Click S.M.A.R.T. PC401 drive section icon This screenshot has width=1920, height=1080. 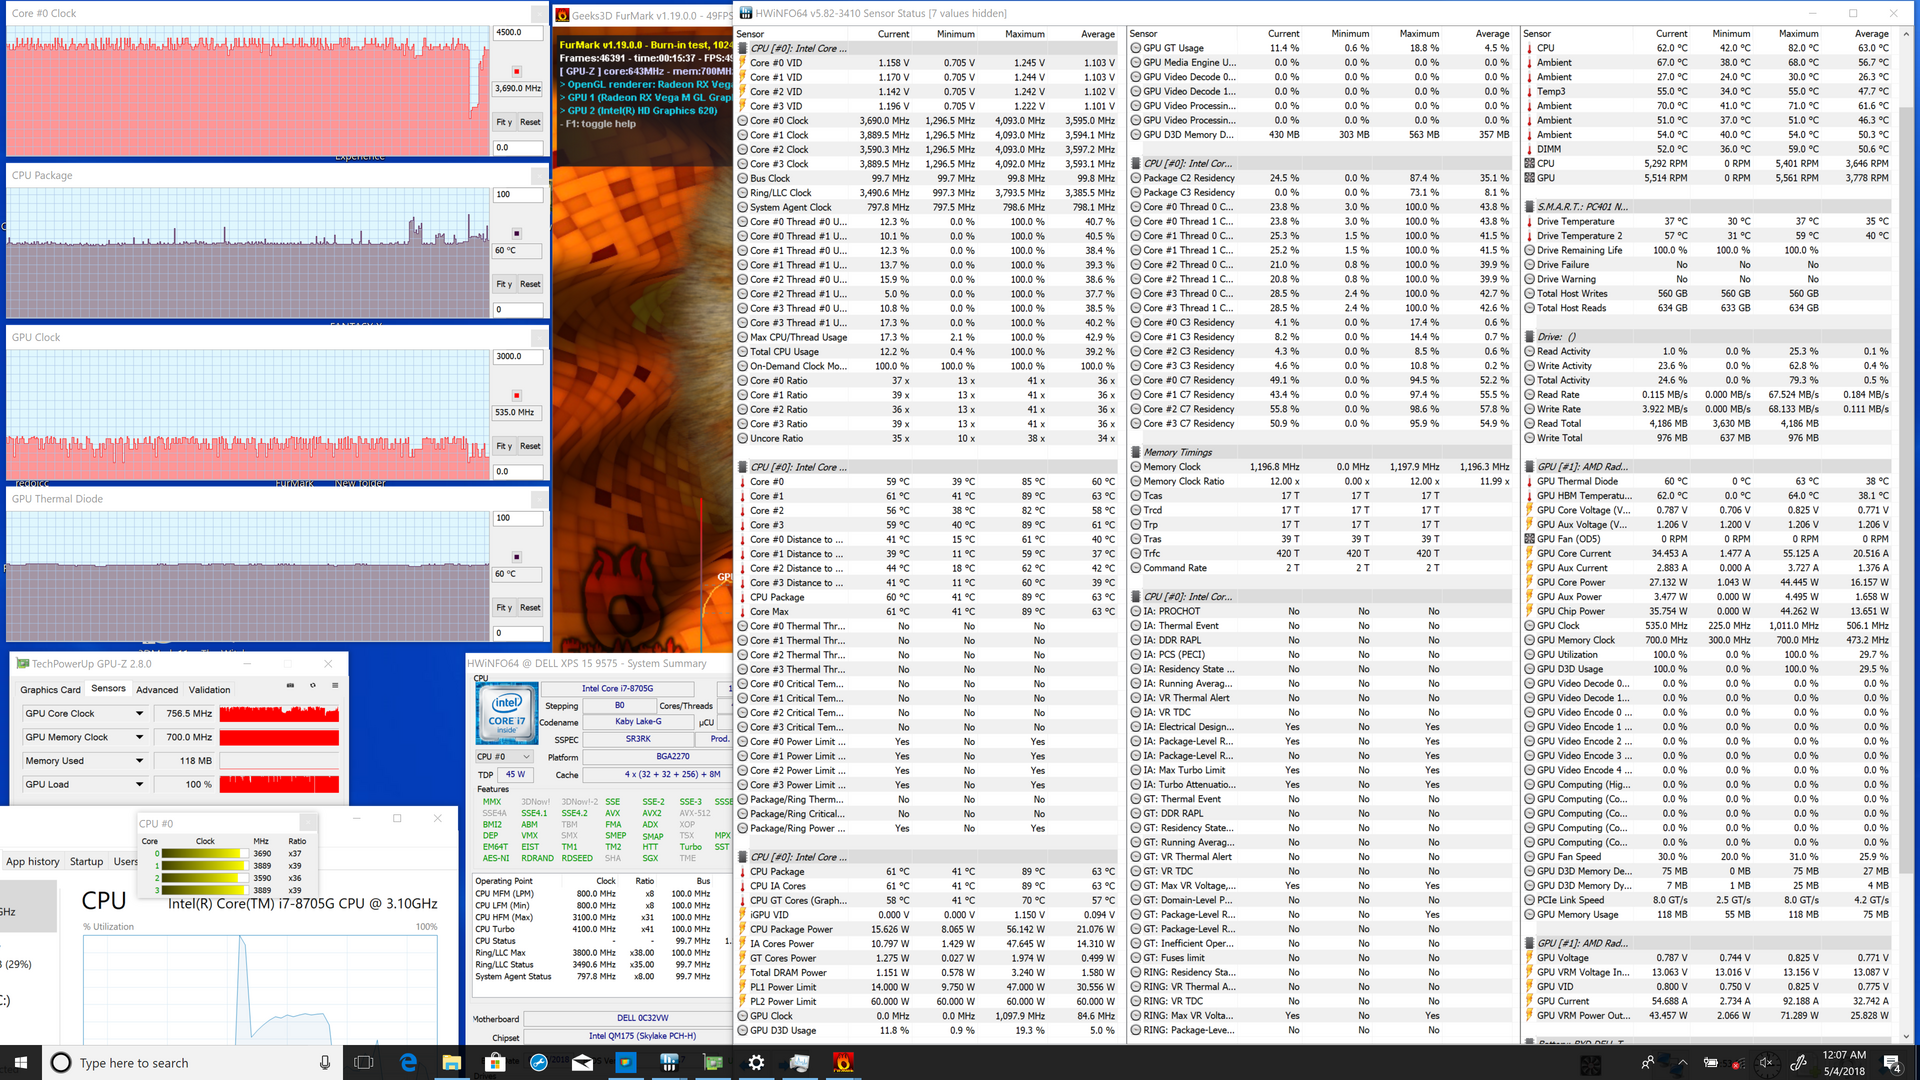click(1529, 207)
